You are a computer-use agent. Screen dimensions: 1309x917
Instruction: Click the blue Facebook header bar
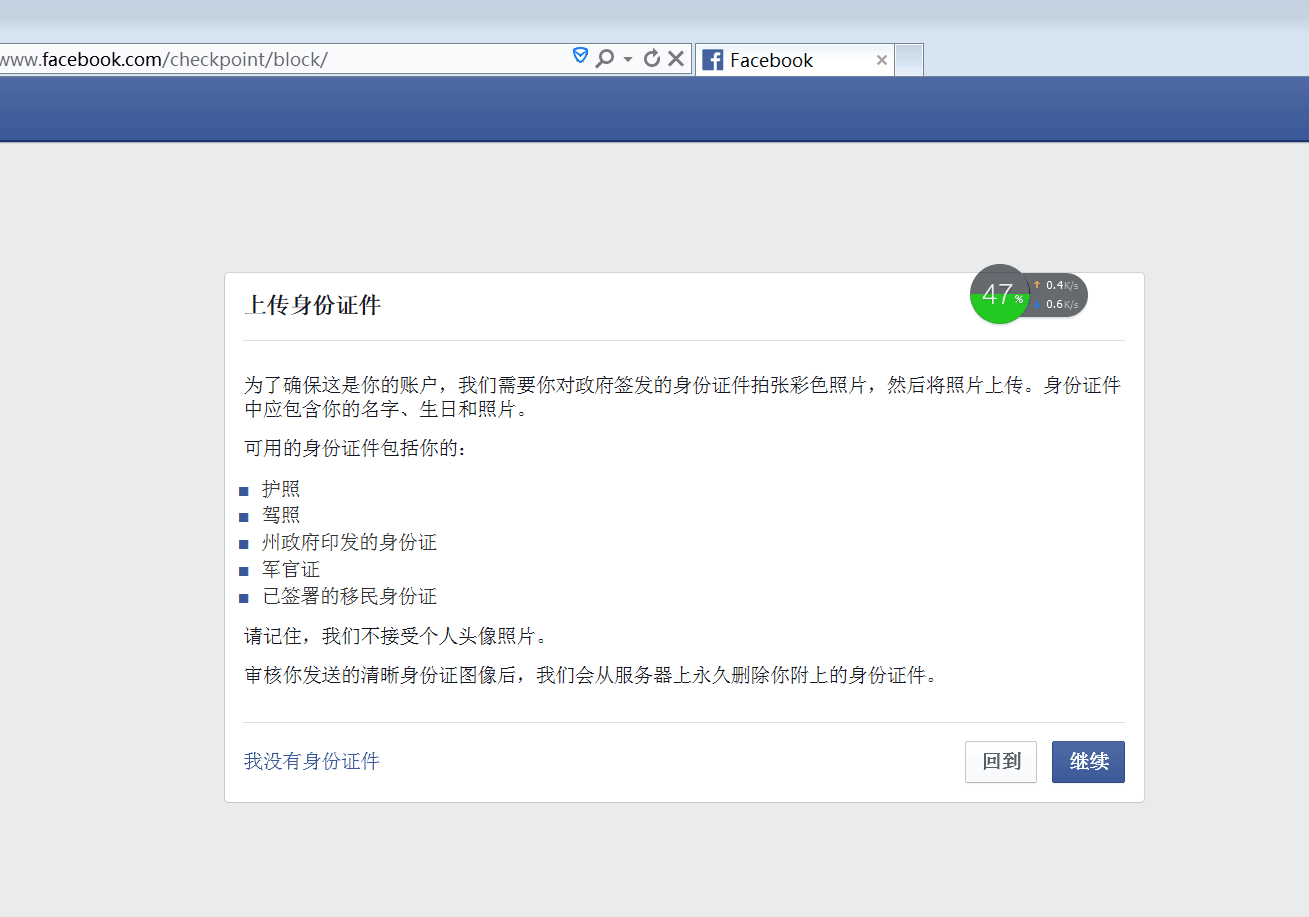pyautogui.click(x=654, y=109)
